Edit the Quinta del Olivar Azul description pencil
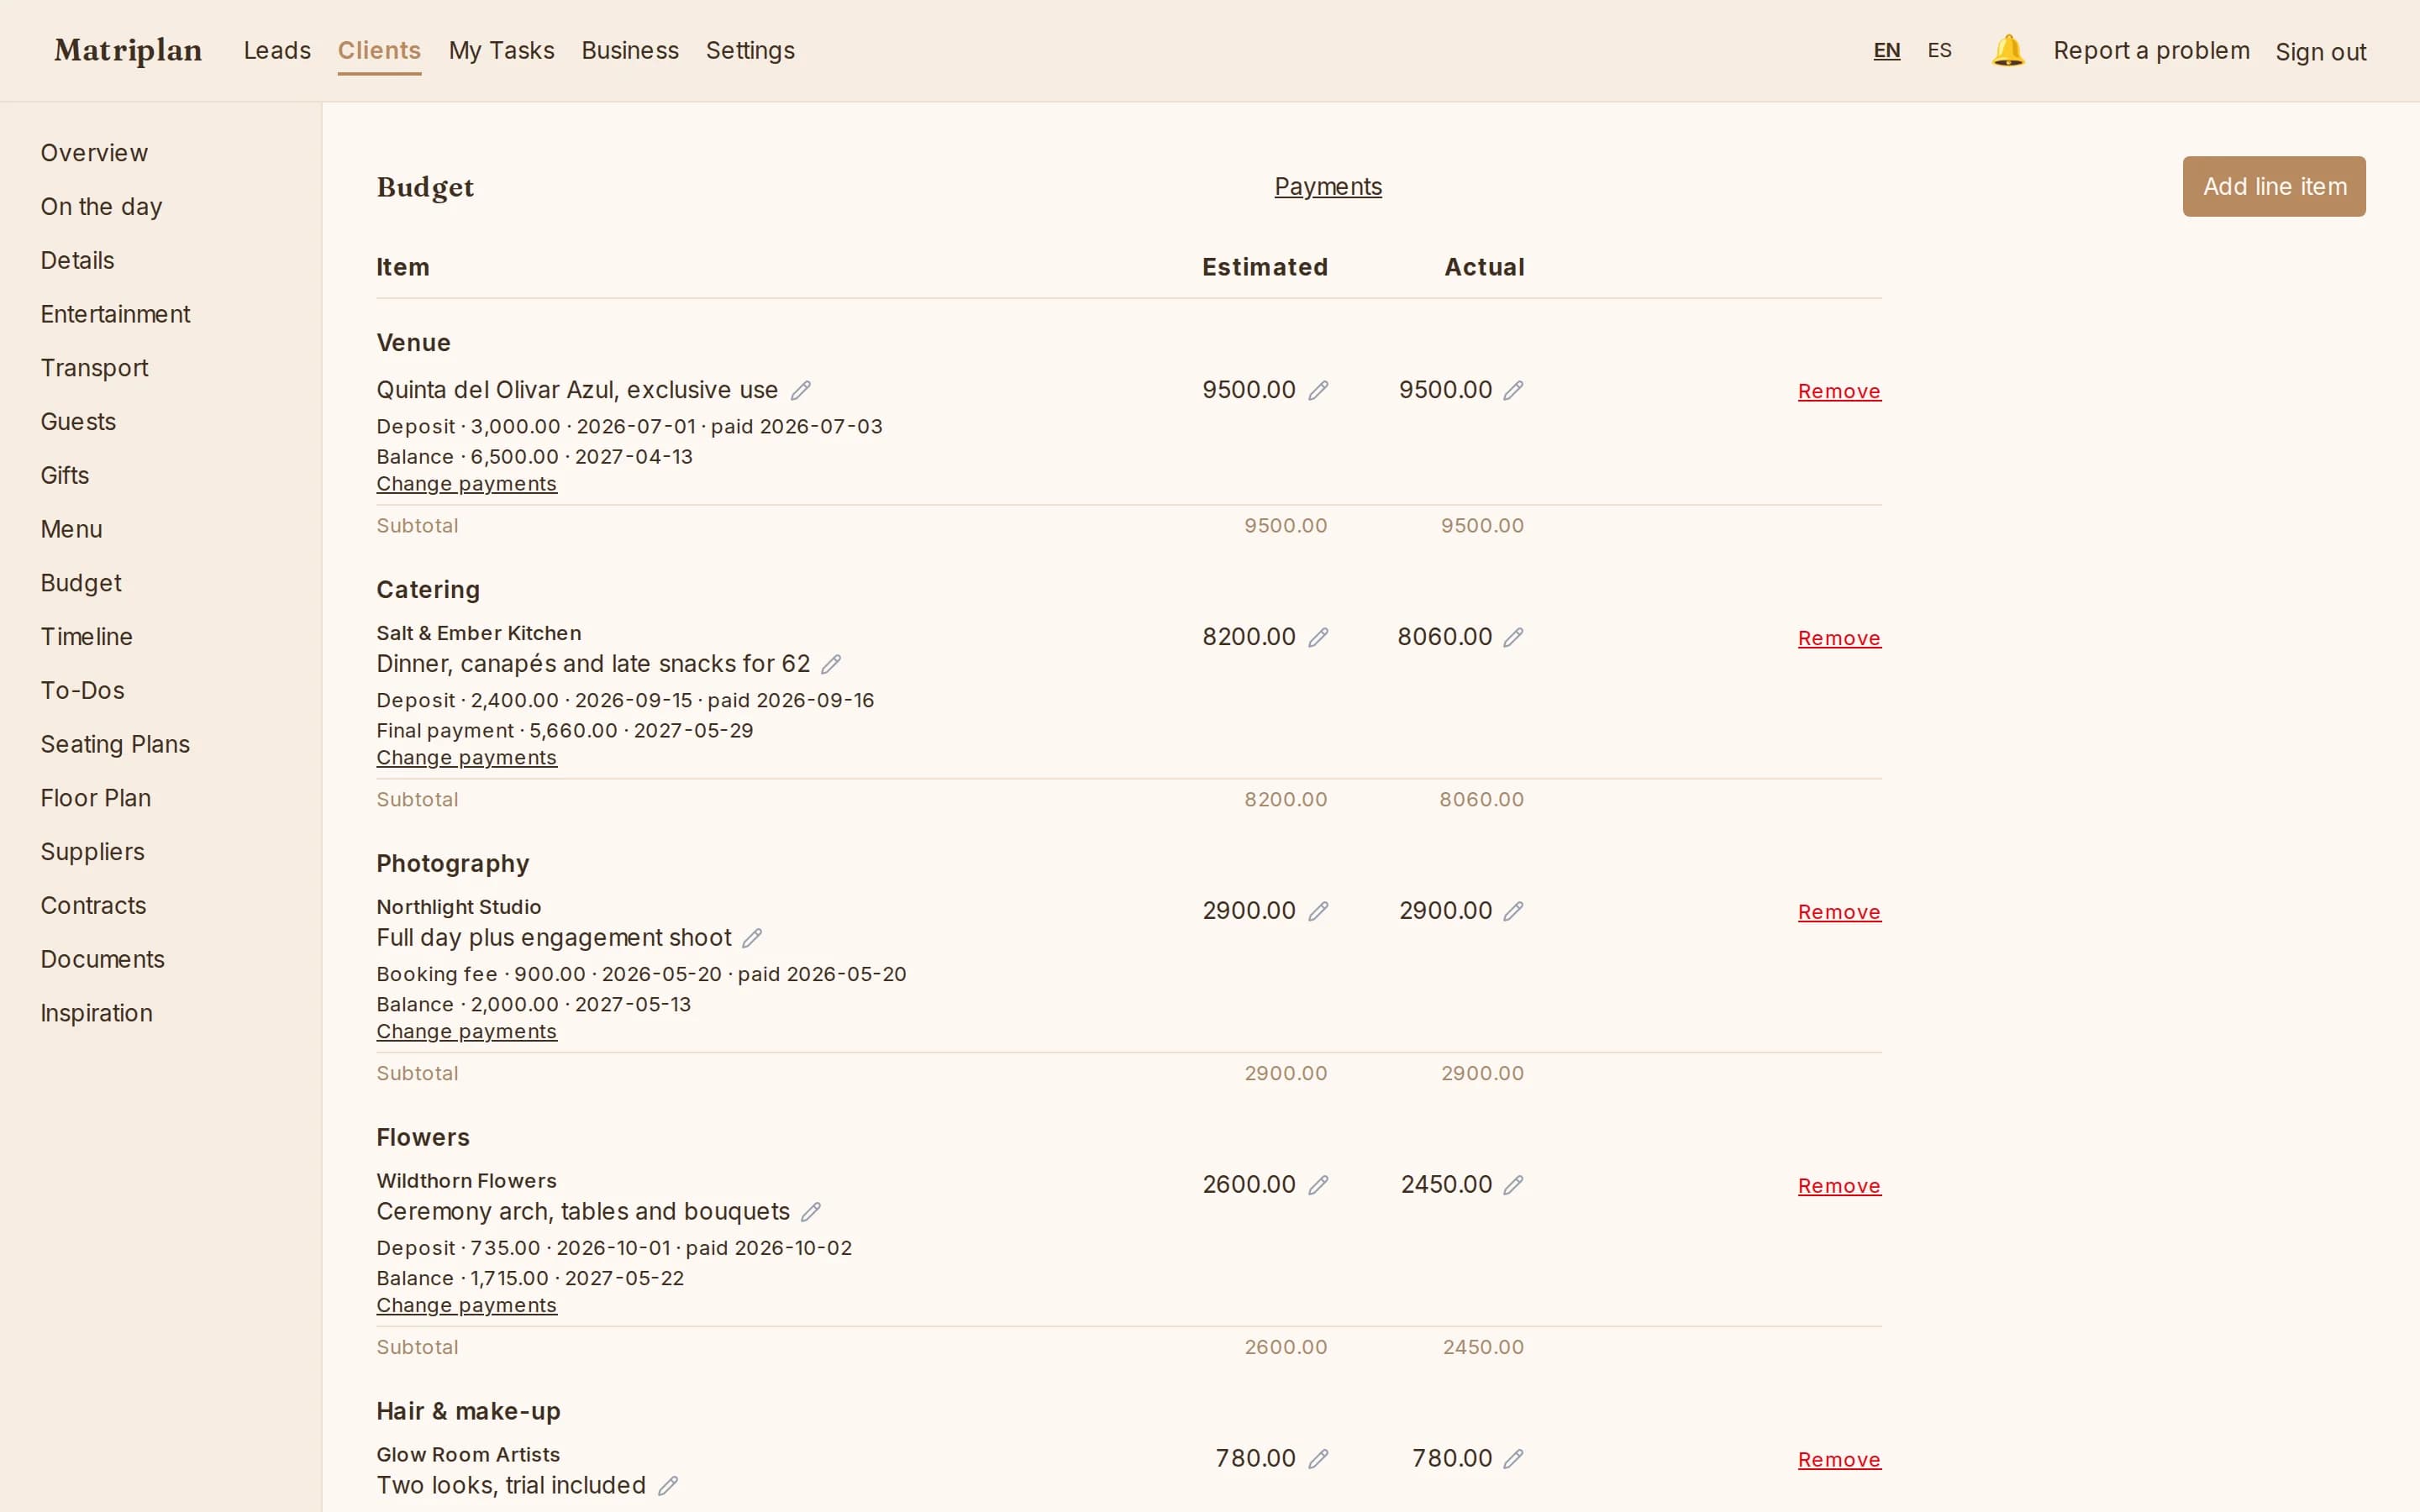2420x1512 pixels. (801, 390)
